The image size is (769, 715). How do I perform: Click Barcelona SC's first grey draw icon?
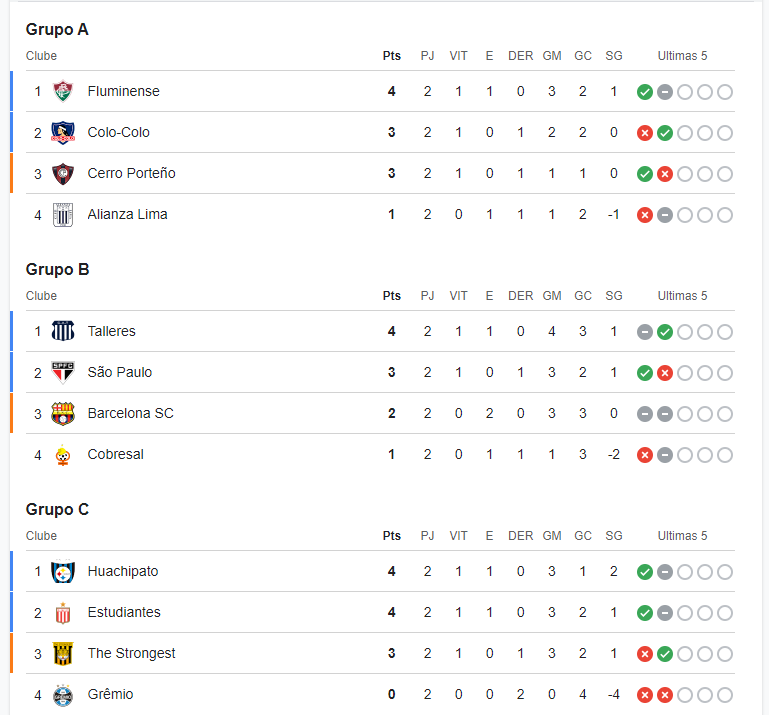click(644, 414)
